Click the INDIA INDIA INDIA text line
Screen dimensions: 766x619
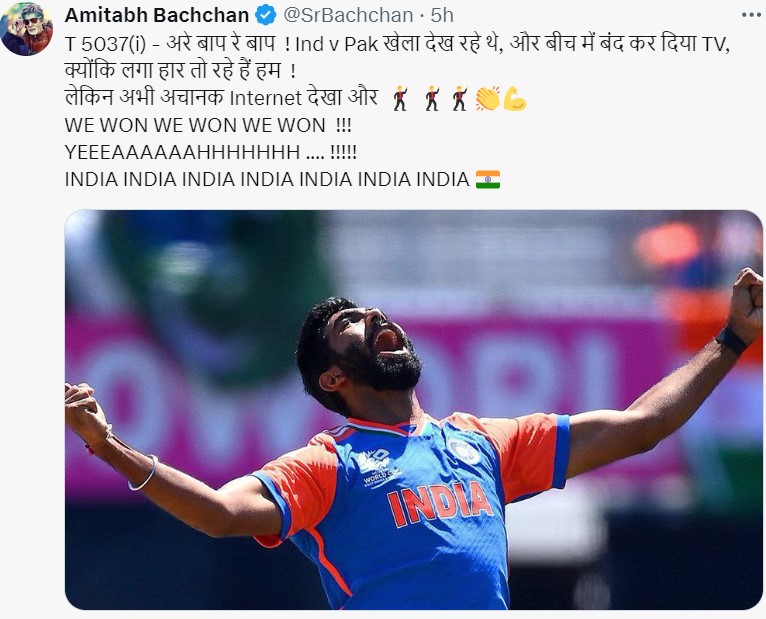coord(267,179)
